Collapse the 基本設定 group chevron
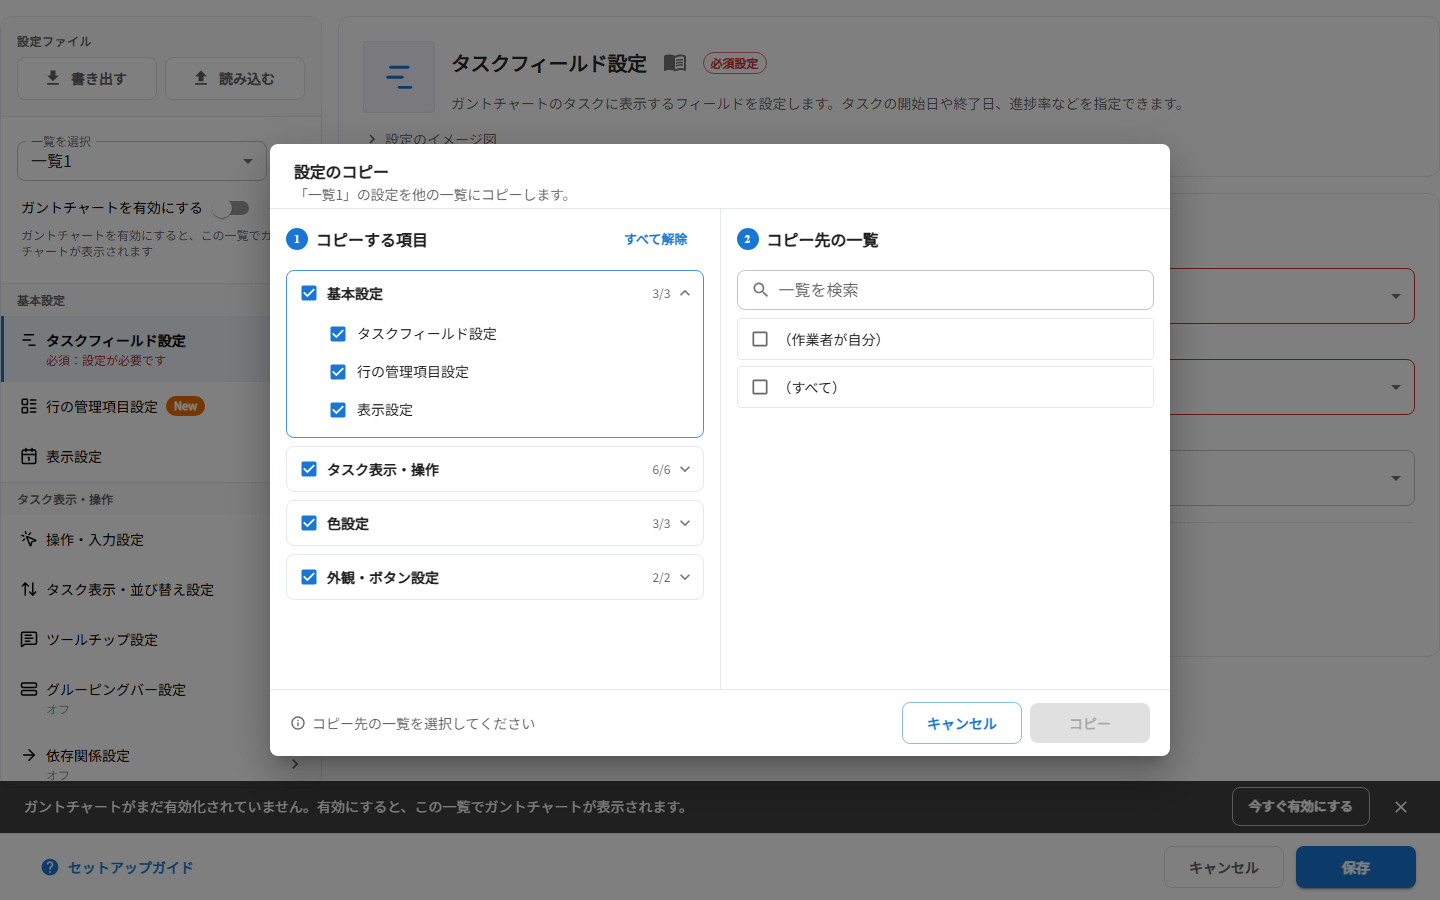The image size is (1440, 900). [685, 293]
